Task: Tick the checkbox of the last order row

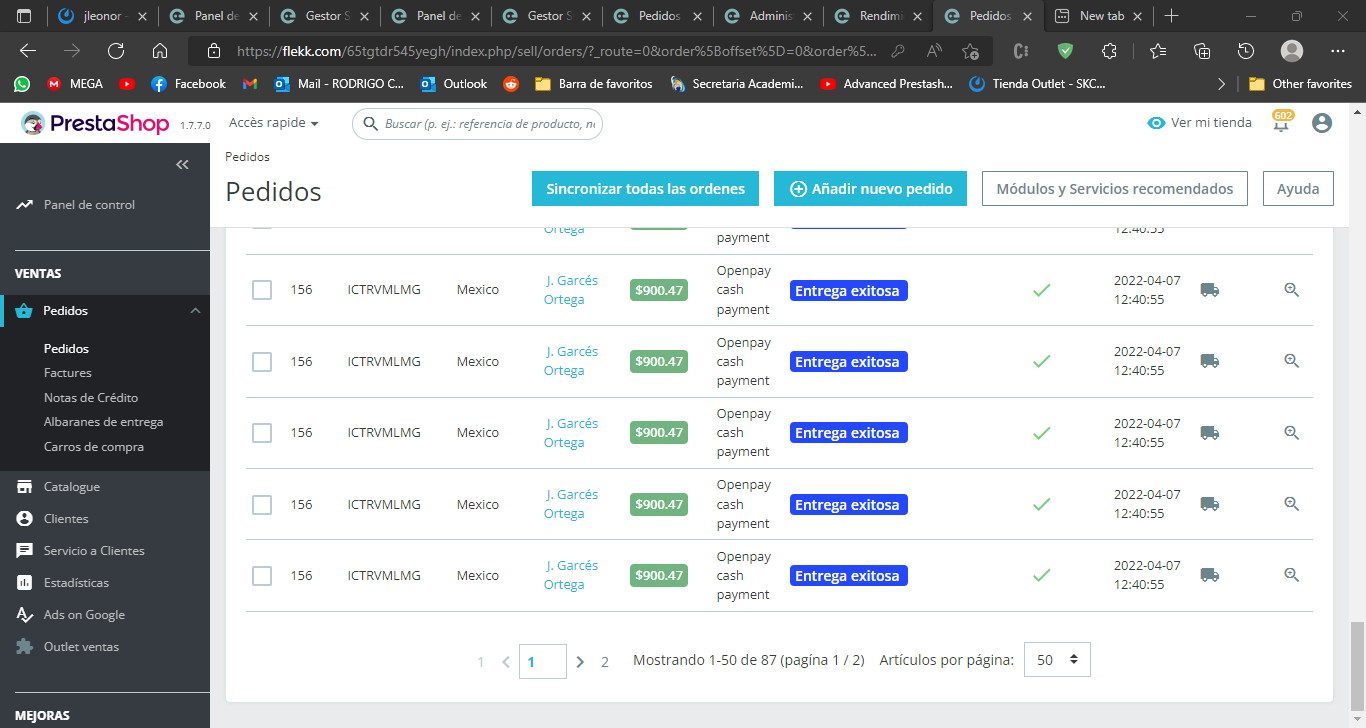Action: [x=262, y=576]
